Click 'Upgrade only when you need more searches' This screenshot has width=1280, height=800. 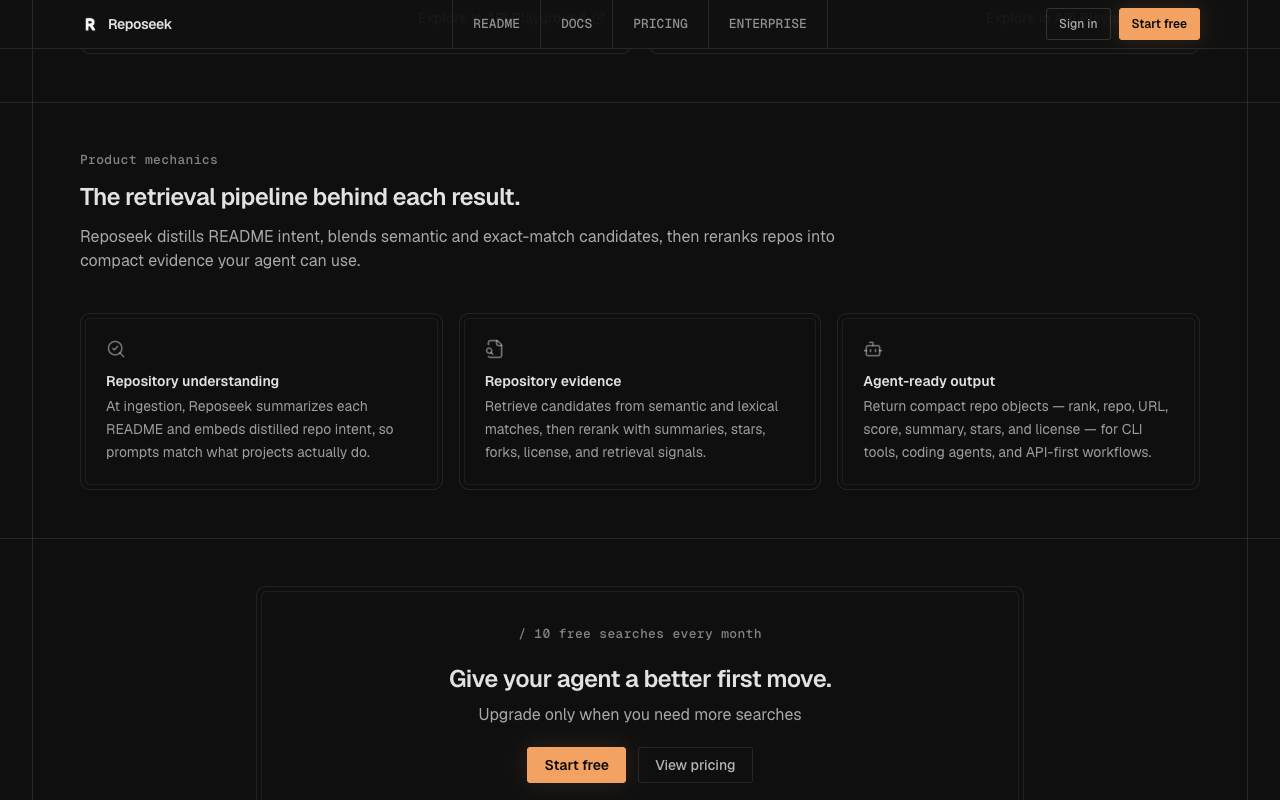click(x=640, y=714)
